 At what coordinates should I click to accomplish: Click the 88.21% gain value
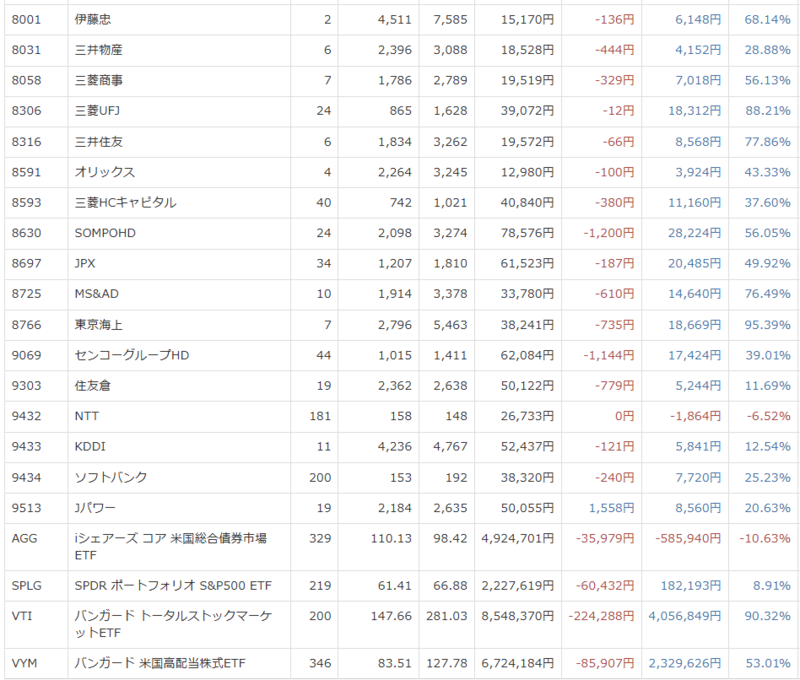tap(767, 111)
